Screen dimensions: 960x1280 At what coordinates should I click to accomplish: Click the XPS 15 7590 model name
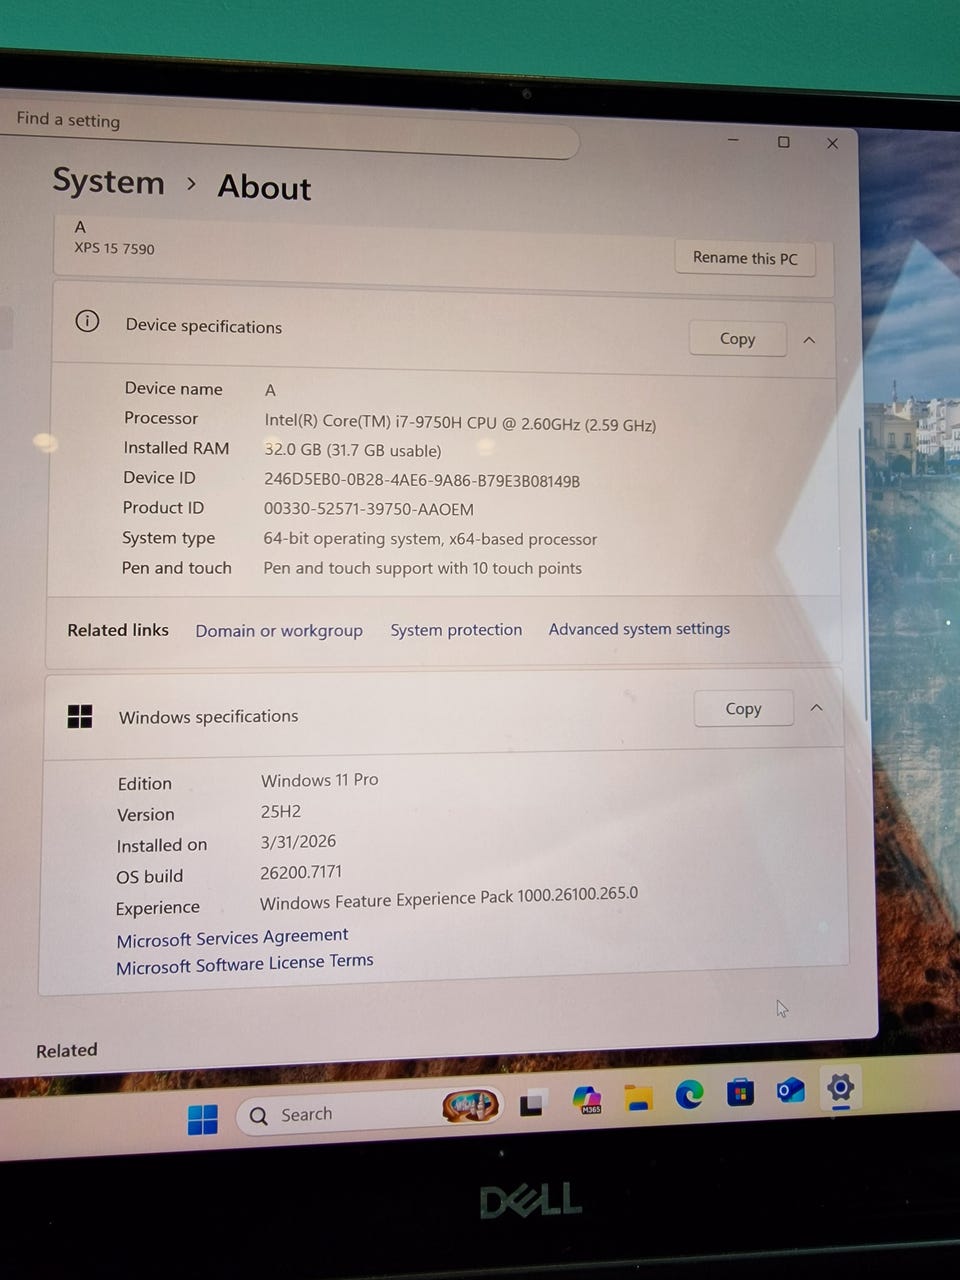(x=114, y=248)
